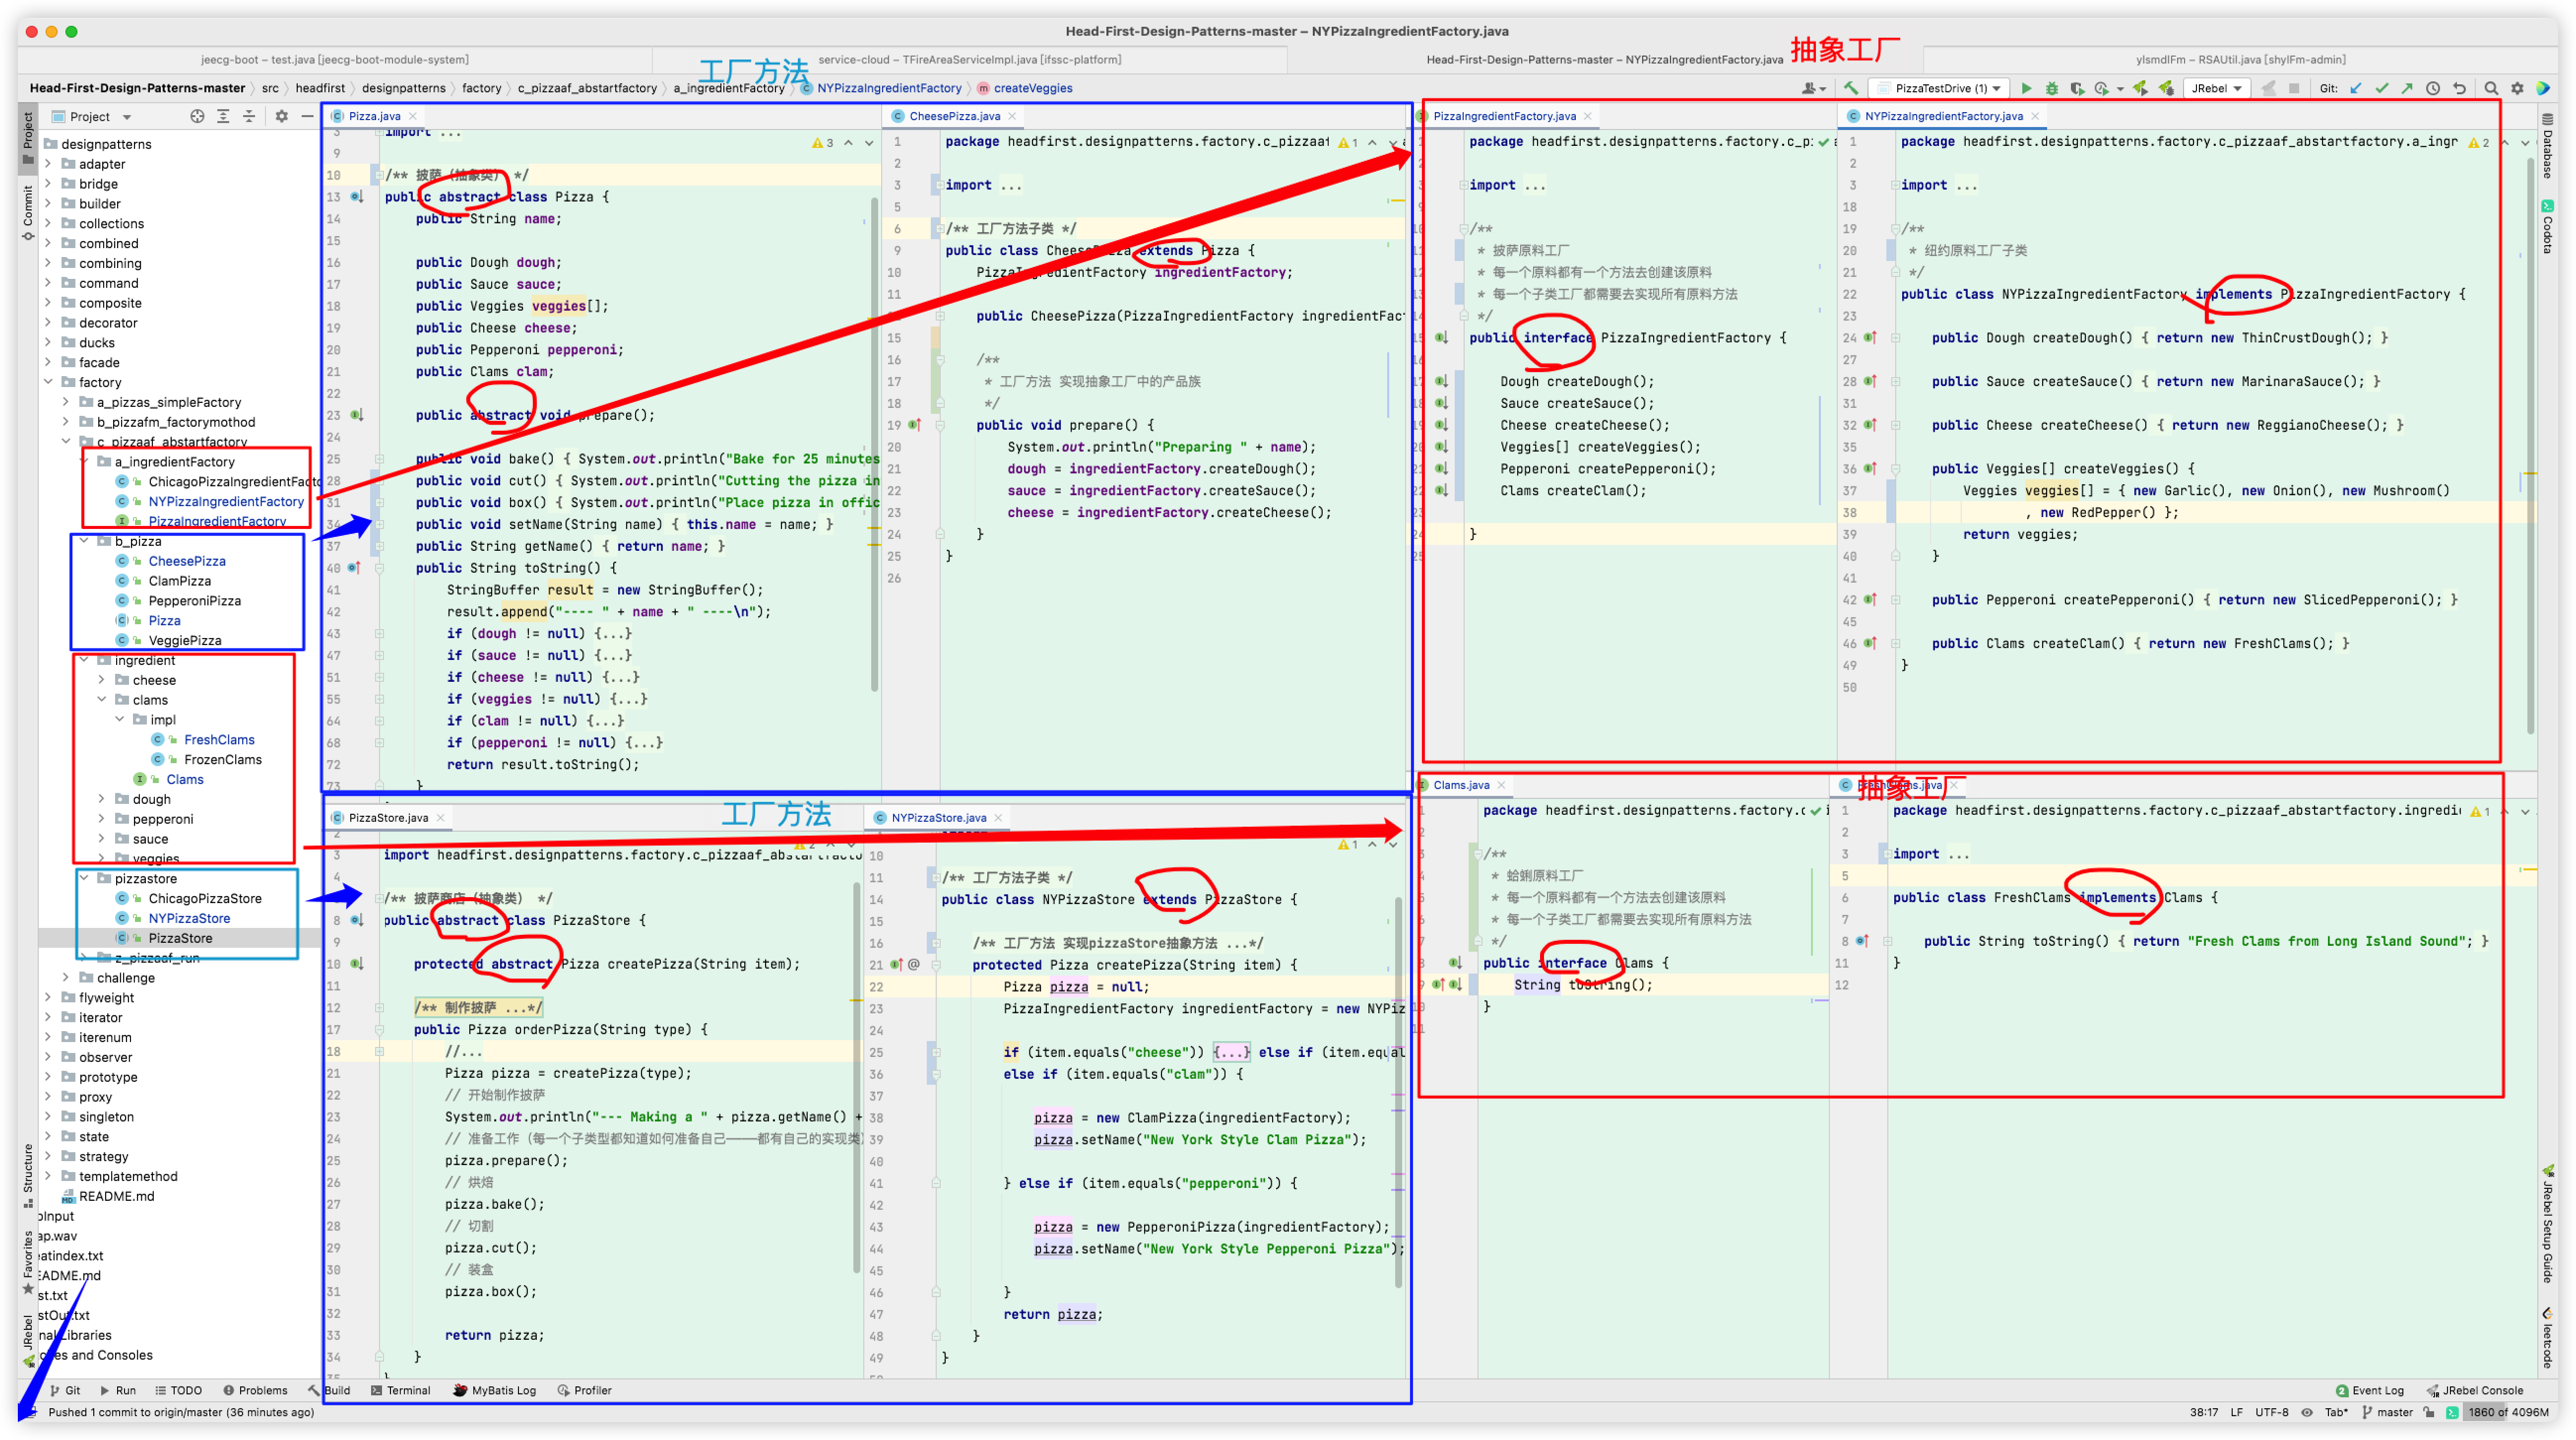Open Project panel options gear

coord(281,116)
